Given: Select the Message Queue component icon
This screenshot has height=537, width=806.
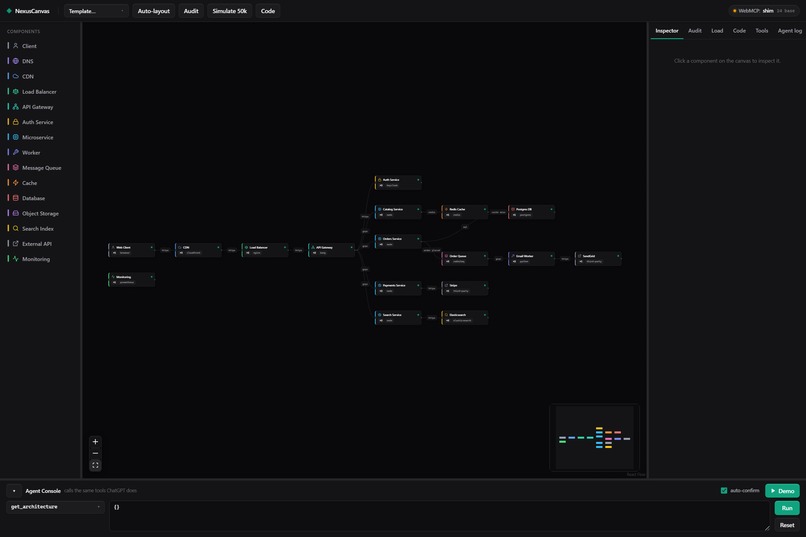Looking at the screenshot, I should [x=15, y=168].
